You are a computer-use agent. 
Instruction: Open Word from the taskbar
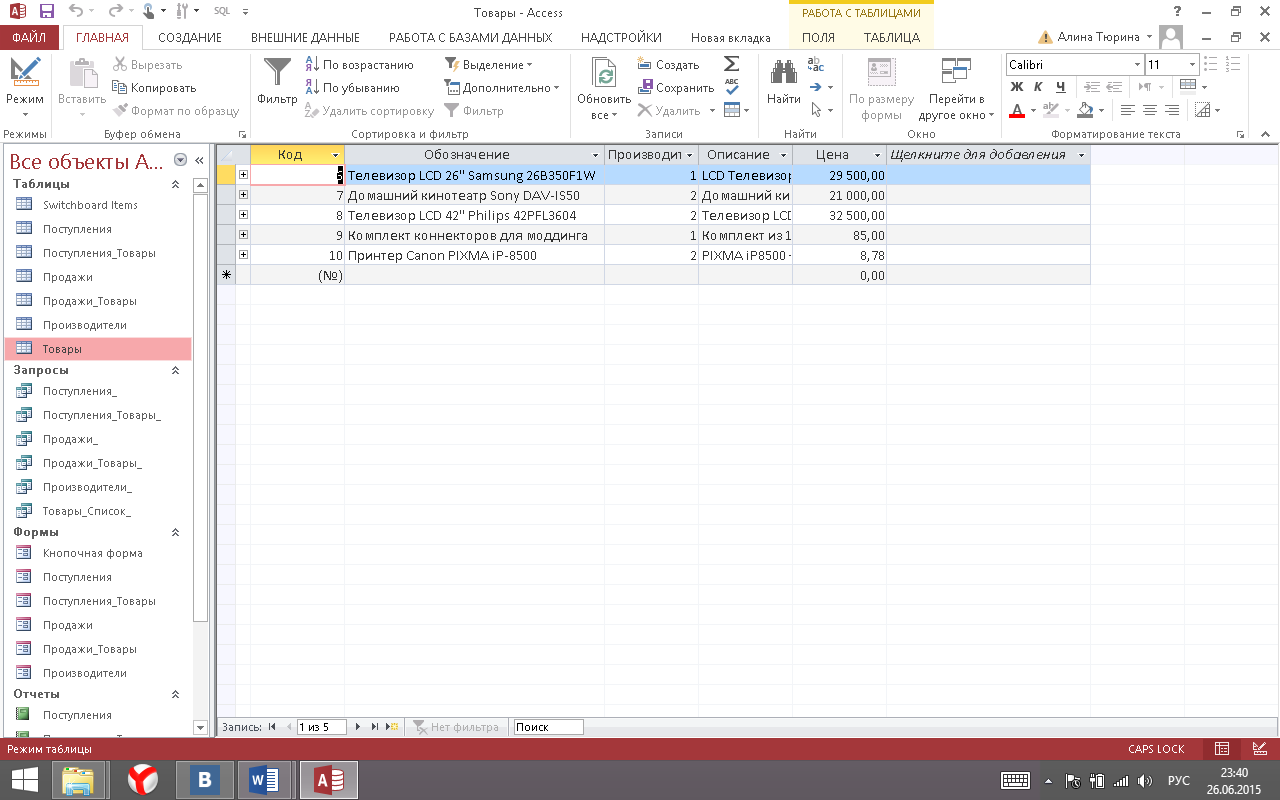(x=263, y=779)
